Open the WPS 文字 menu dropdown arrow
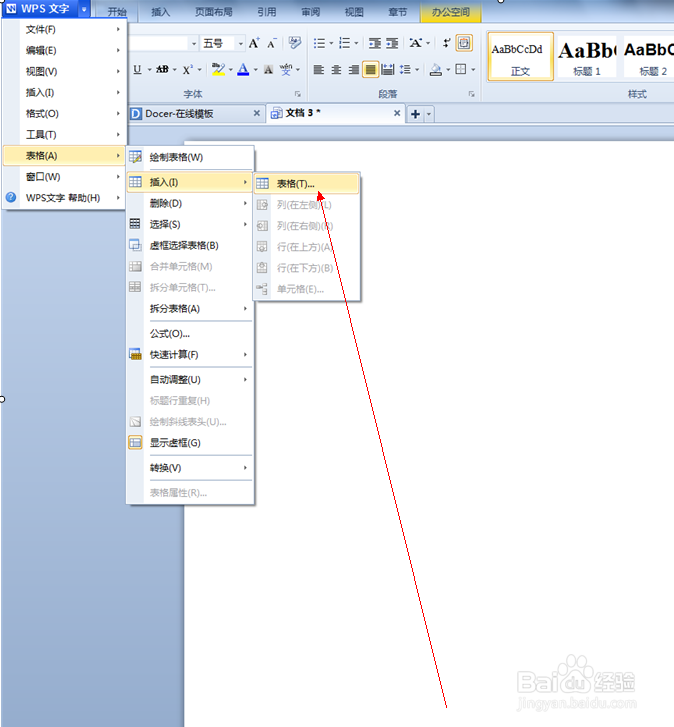This screenshot has width=674, height=727. pyautogui.click(x=84, y=9)
